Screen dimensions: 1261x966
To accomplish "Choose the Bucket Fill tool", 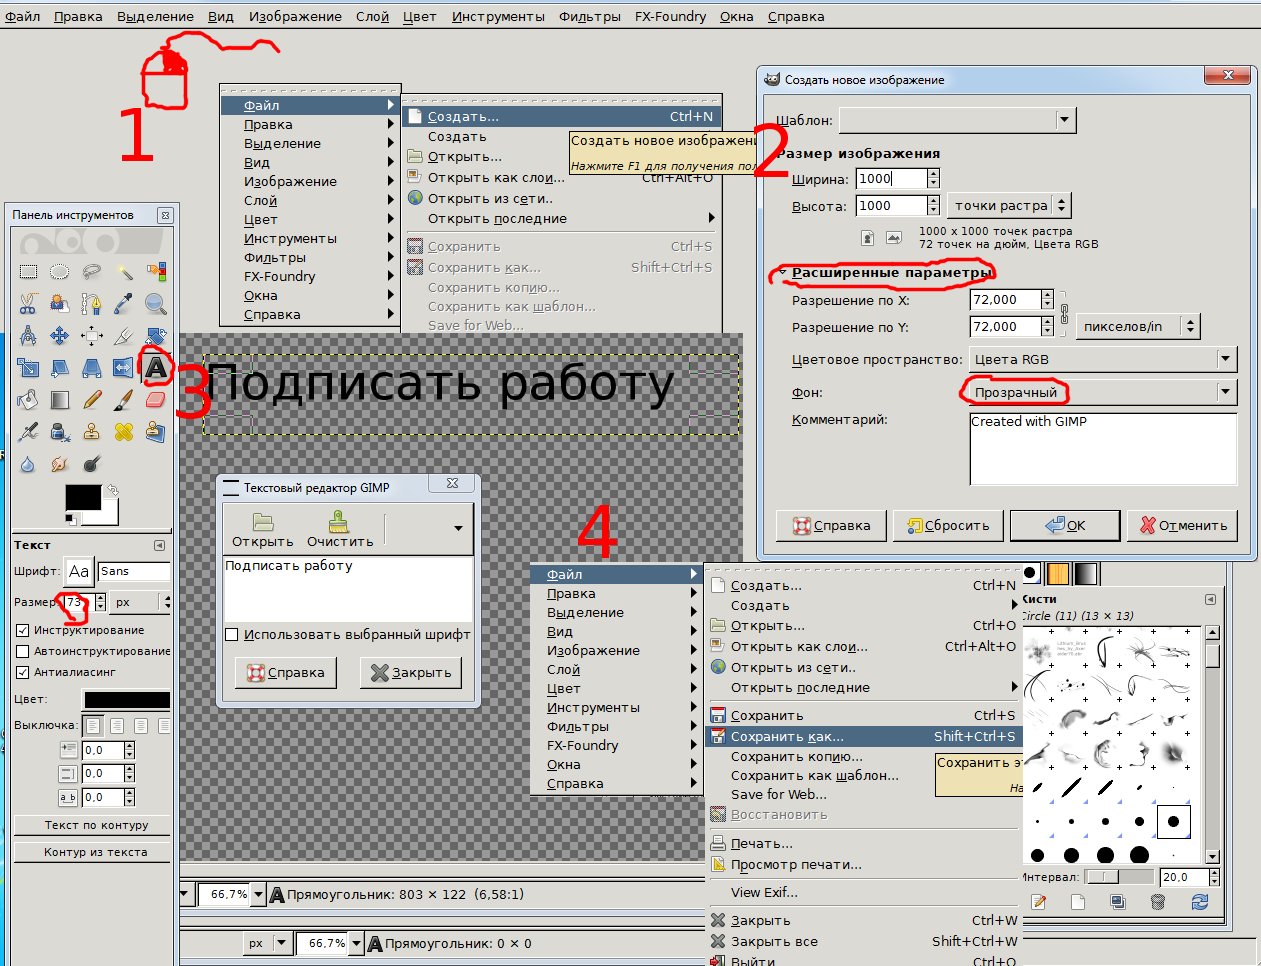I will point(28,400).
